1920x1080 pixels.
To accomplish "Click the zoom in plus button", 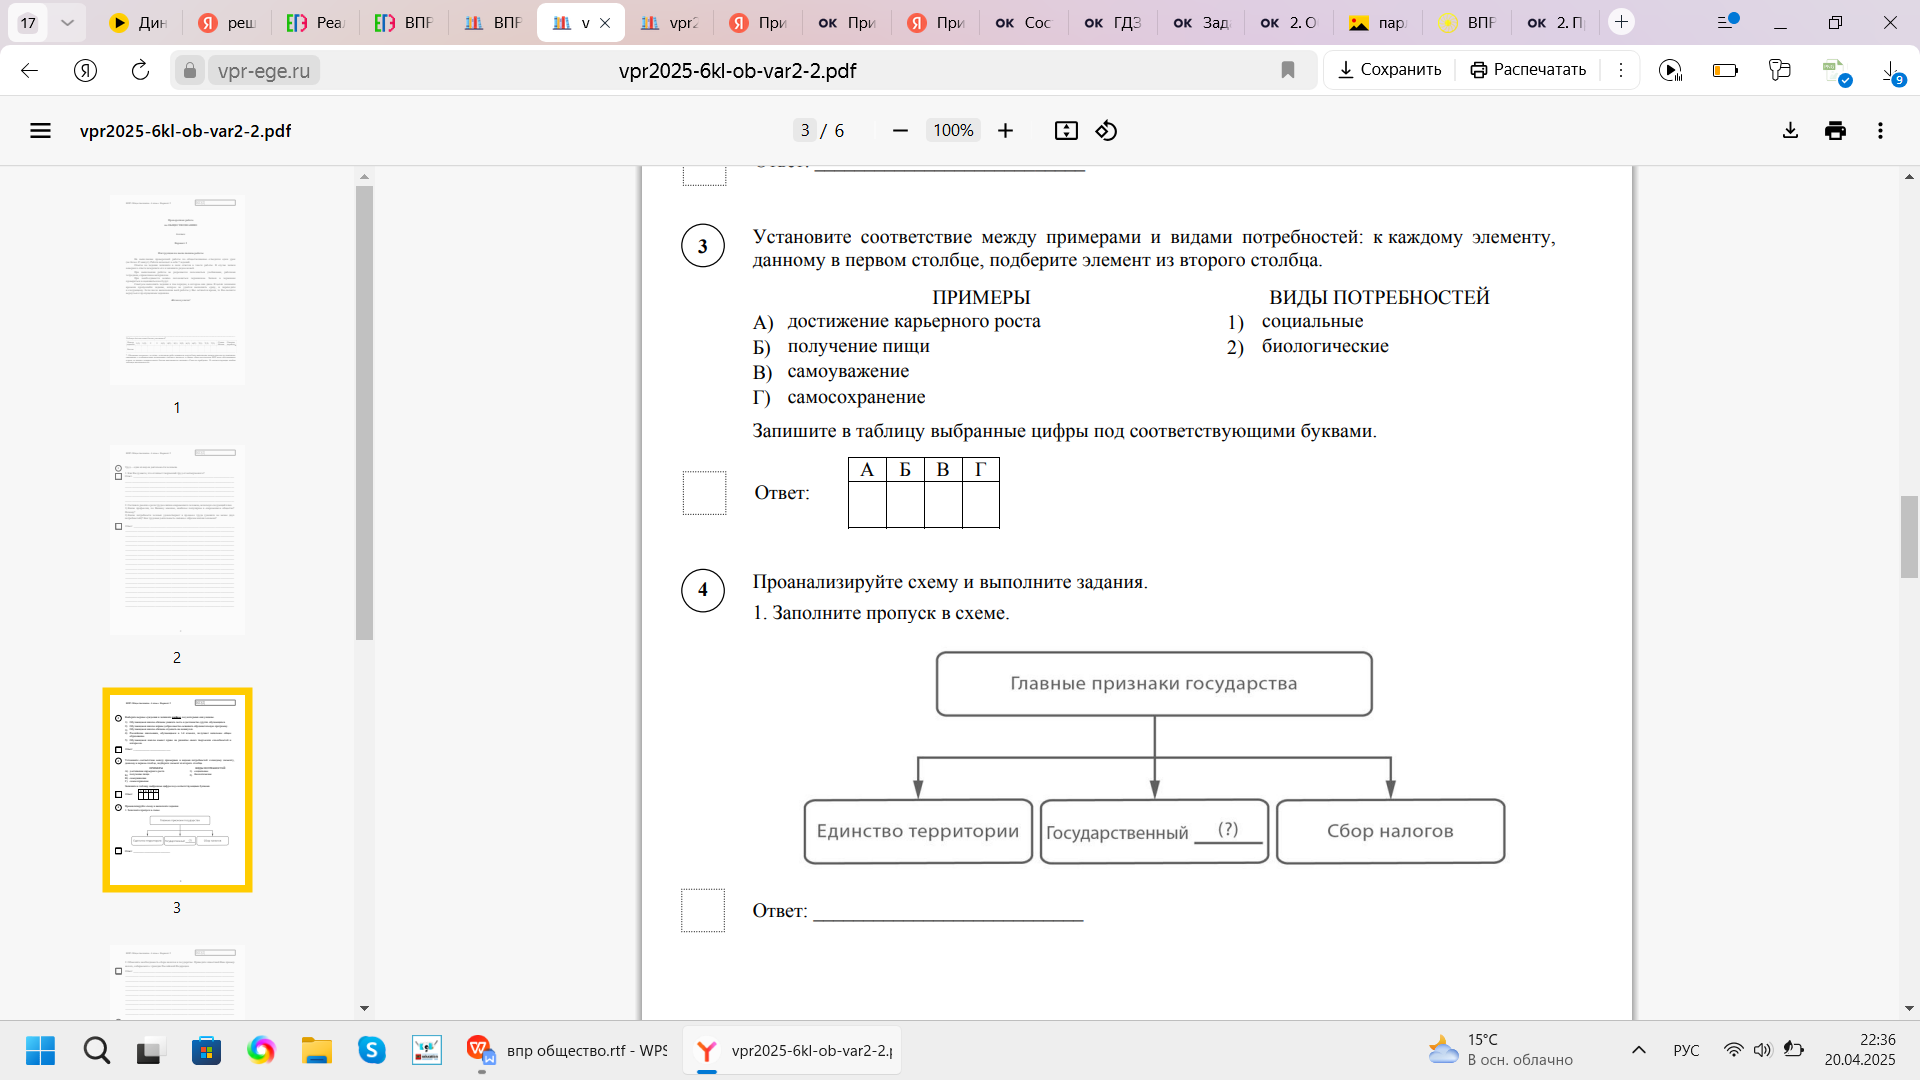I will 1005,131.
